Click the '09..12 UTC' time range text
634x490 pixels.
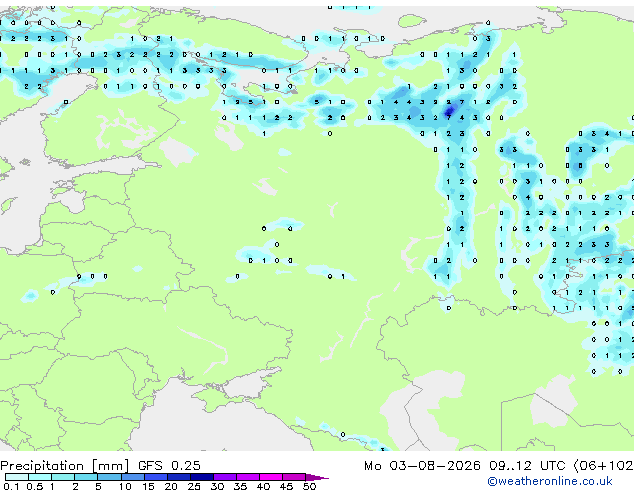coord(527,466)
